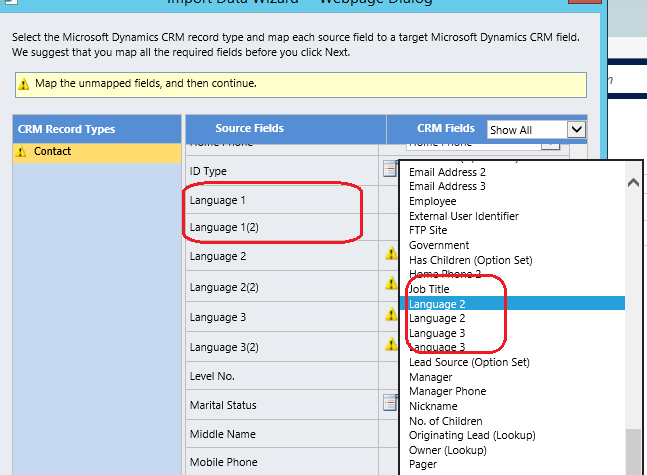Viewport: 647px width, 475px height.
Task: Click the Map the unmapped fields message
Action: coord(146,83)
